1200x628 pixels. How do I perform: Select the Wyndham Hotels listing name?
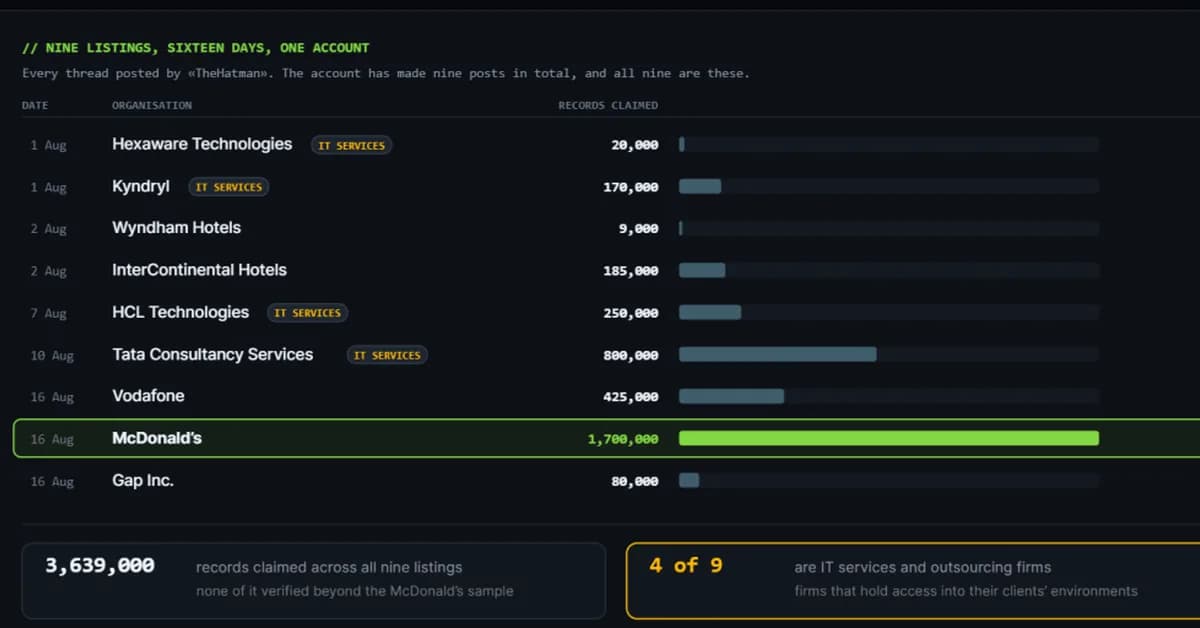pyautogui.click(x=176, y=228)
